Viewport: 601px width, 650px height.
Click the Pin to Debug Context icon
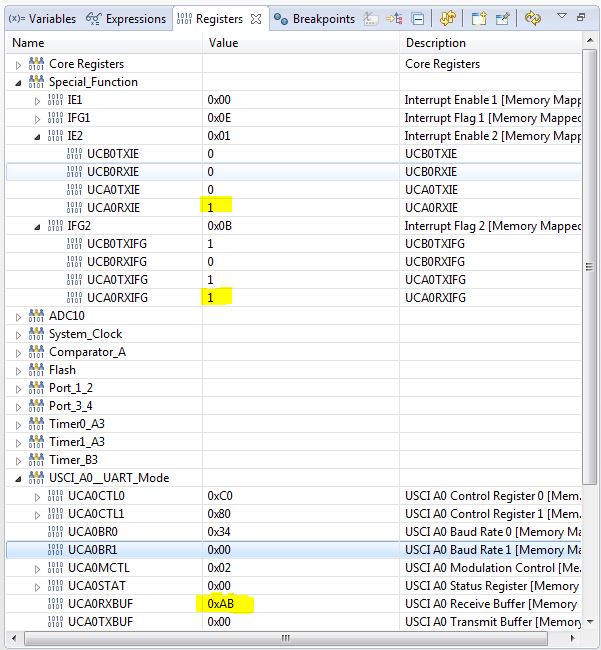[502, 19]
